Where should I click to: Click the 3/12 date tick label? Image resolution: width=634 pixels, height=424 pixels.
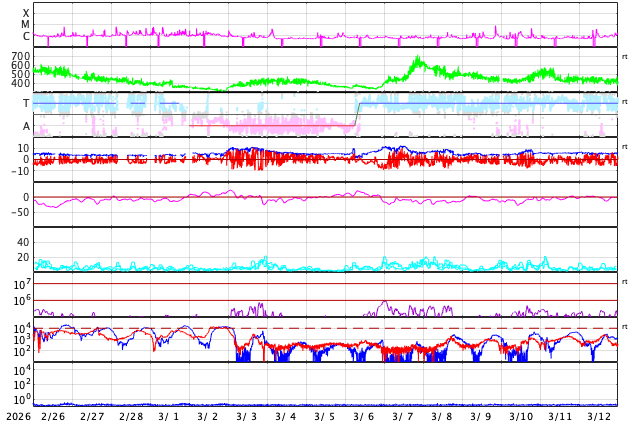tap(598, 416)
